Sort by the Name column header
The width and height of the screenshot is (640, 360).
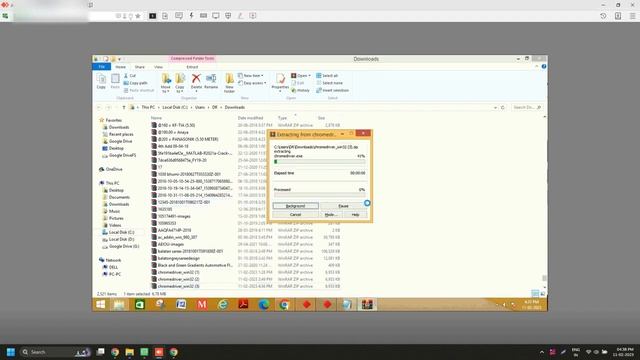(156, 118)
